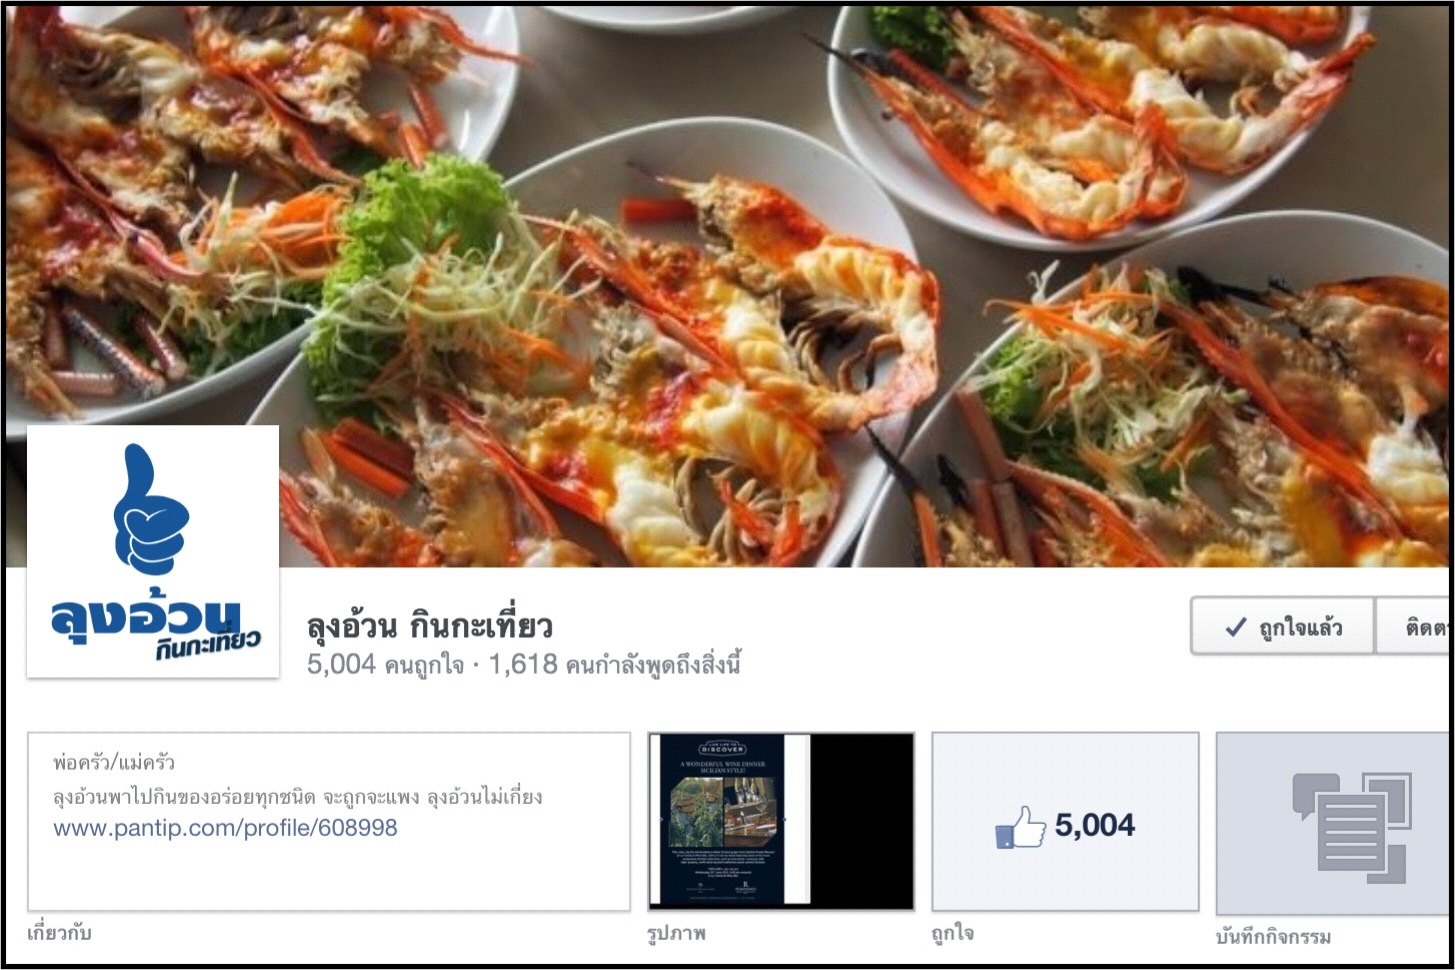1455x970 pixels.
Task: Click the checkmark on ถูกใจแล้ว button
Action: coord(1236,627)
